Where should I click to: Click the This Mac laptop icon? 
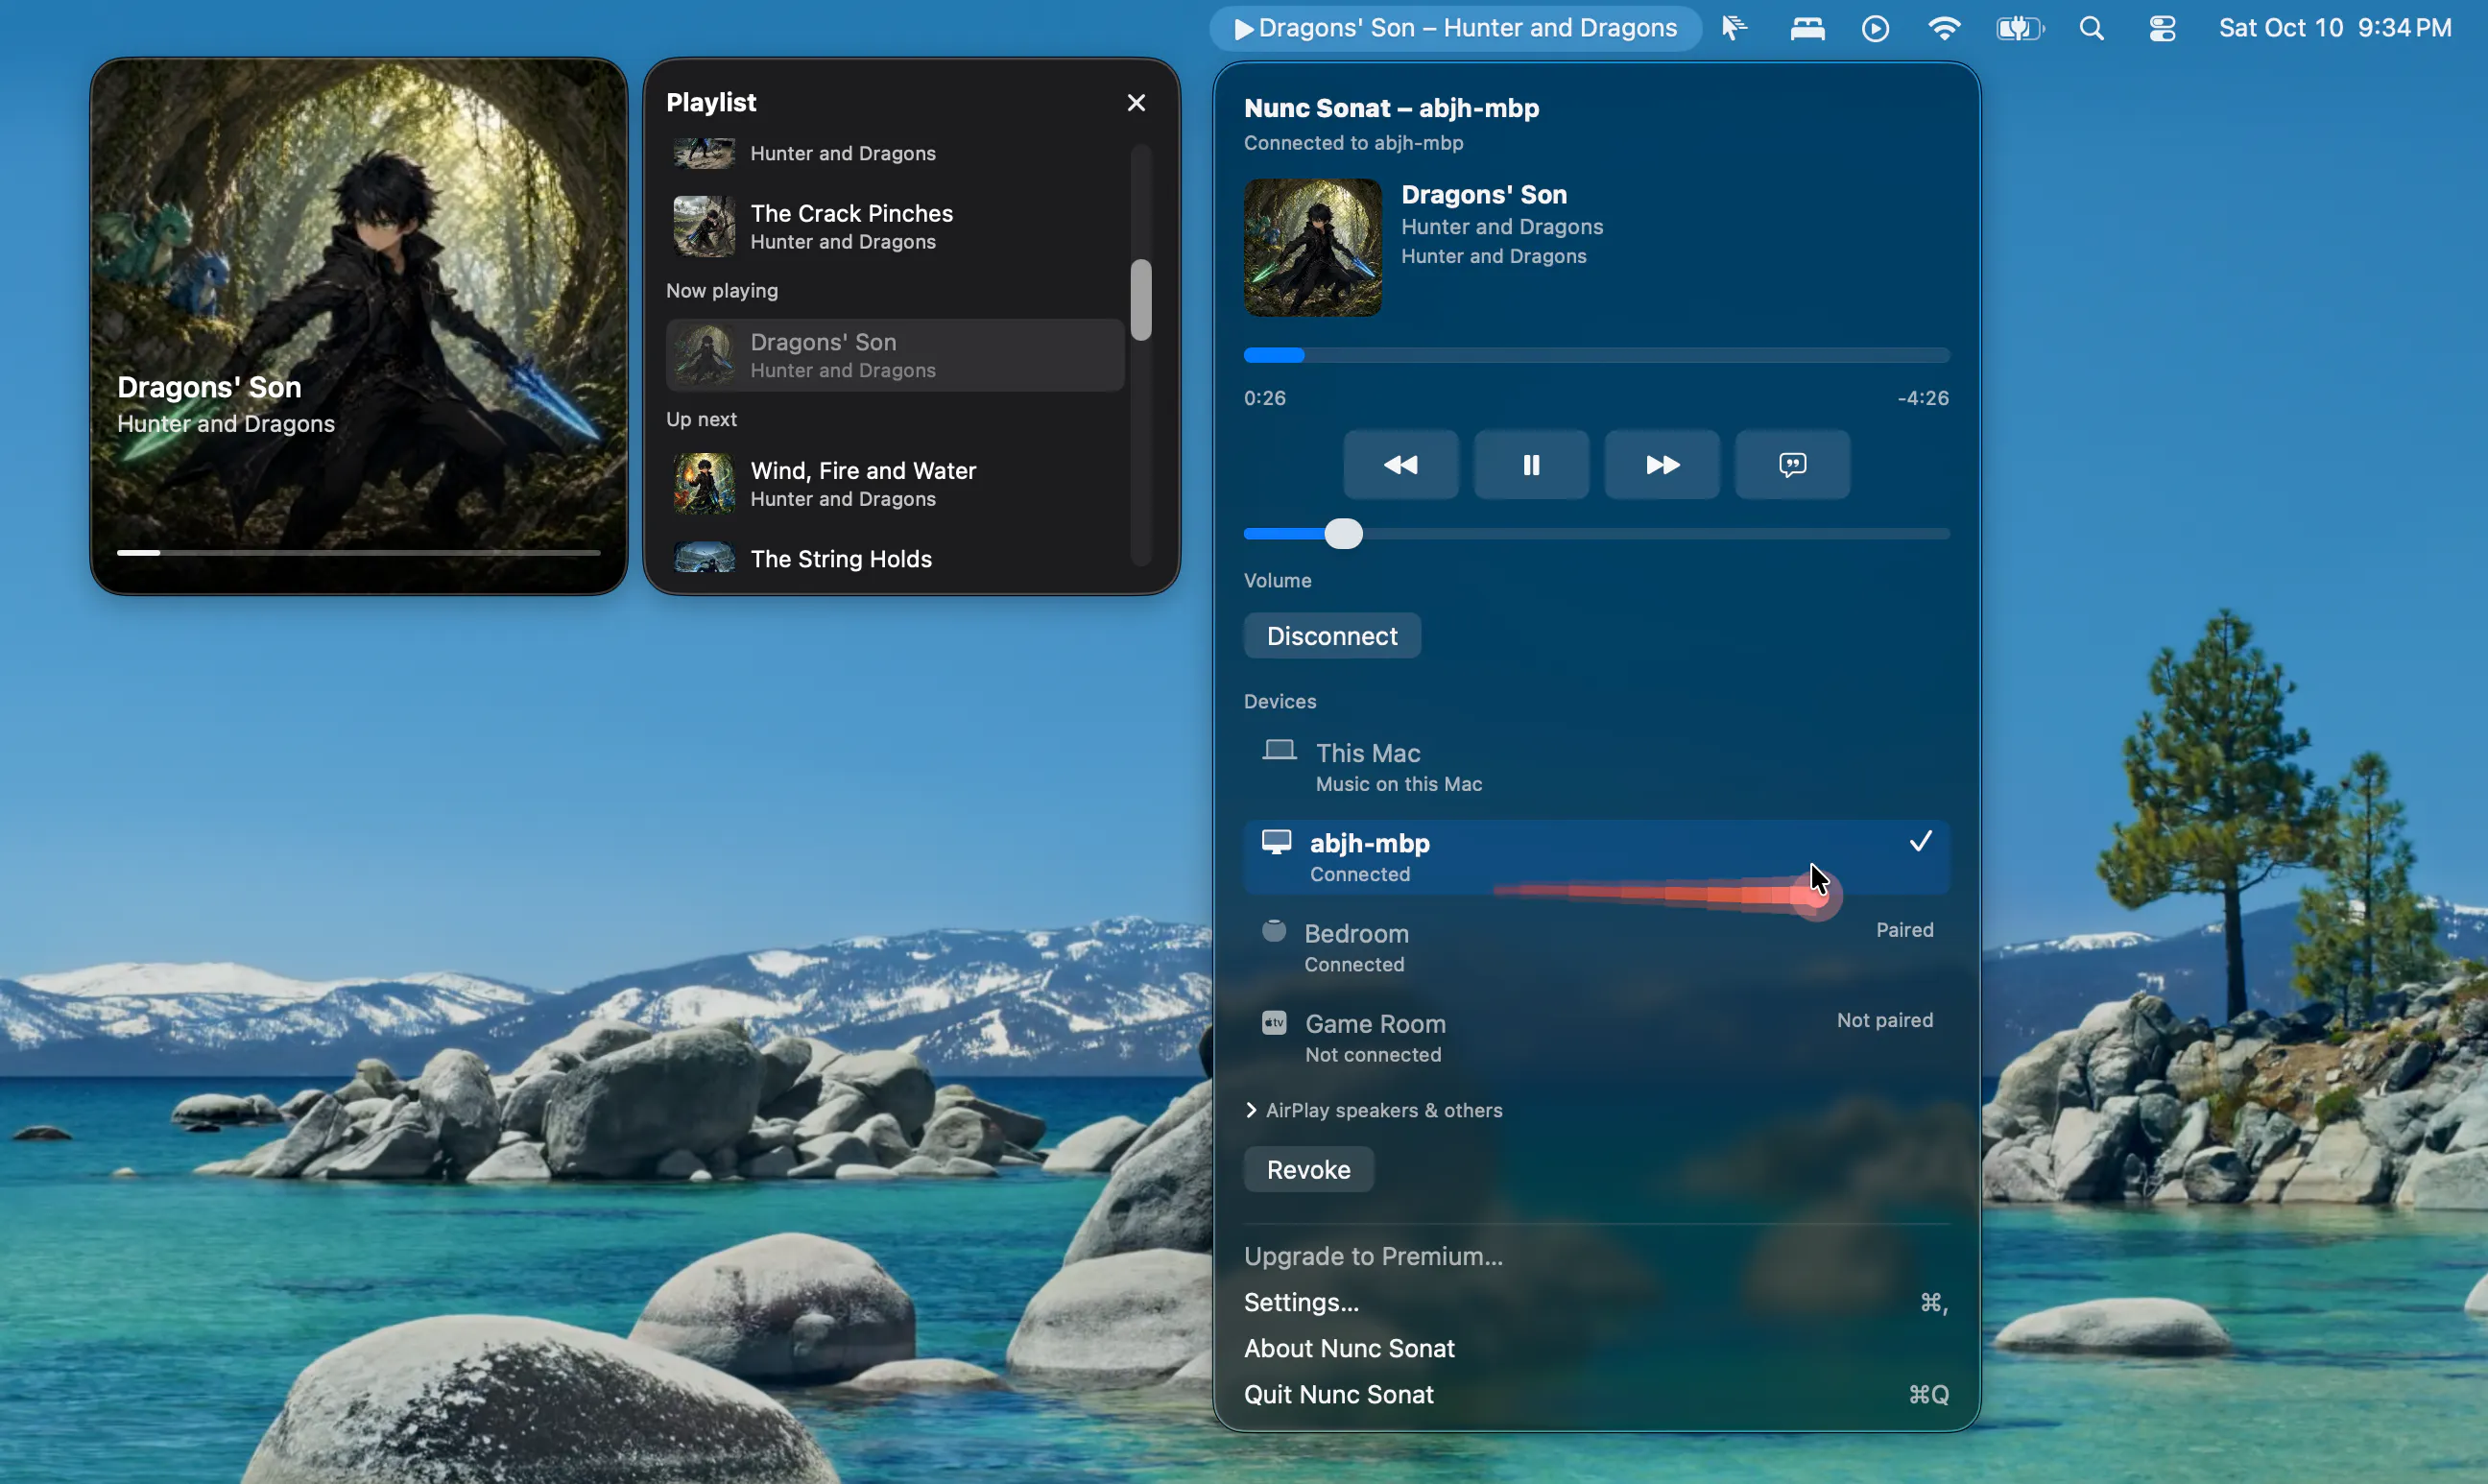pyautogui.click(x=1279, y=750)
